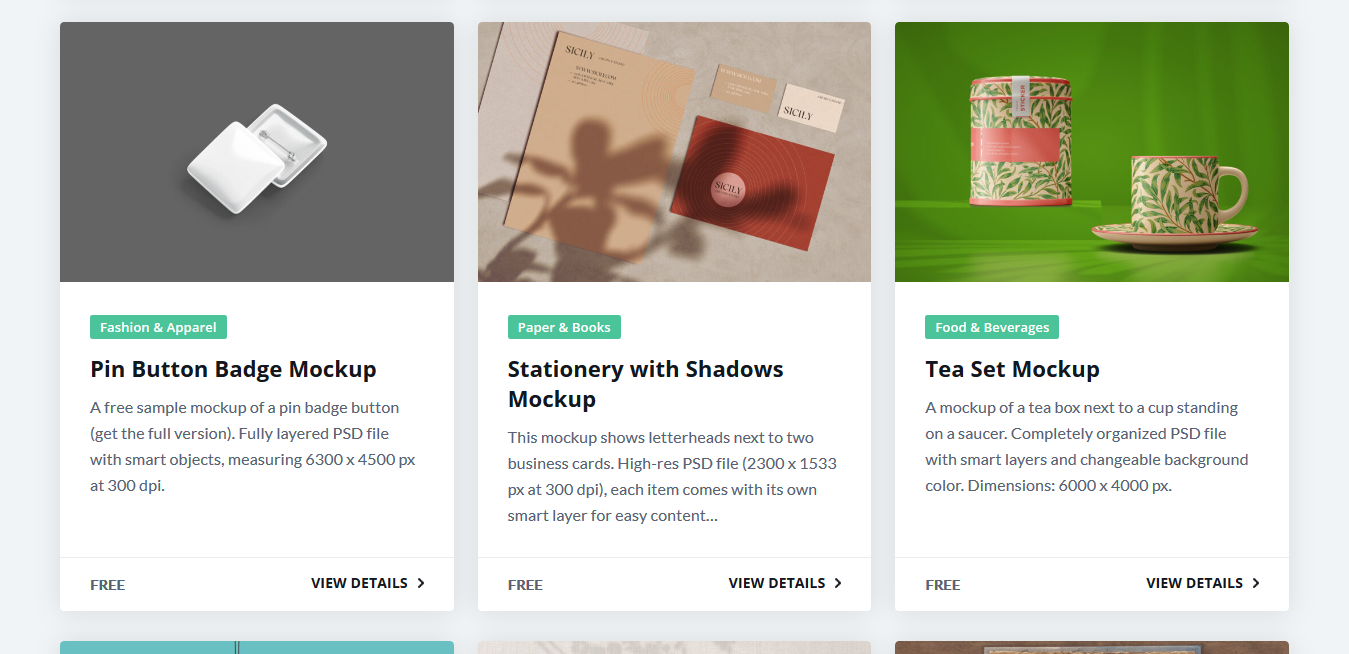This screenshot has width=1349, height=654.
Task: Select the Food & Beverages category tag
Action: (x=991, y=327)
